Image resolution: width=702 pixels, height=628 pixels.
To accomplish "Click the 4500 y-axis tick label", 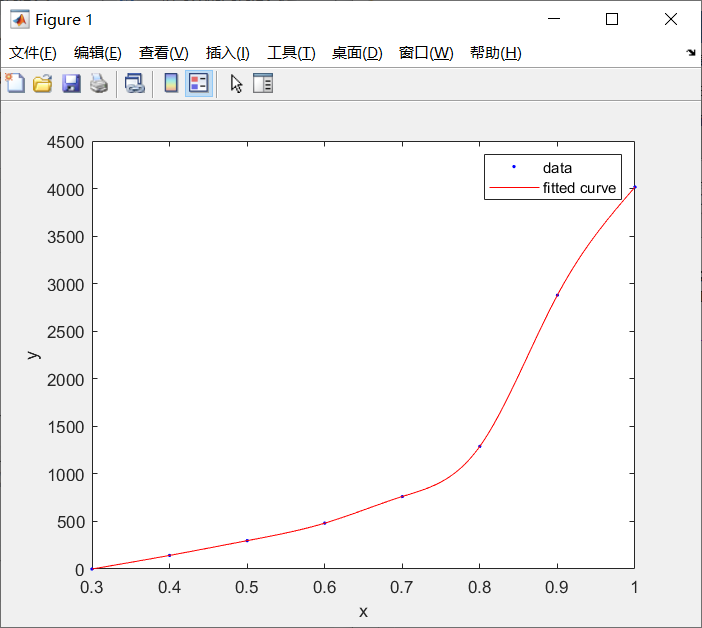I will 65,142.
